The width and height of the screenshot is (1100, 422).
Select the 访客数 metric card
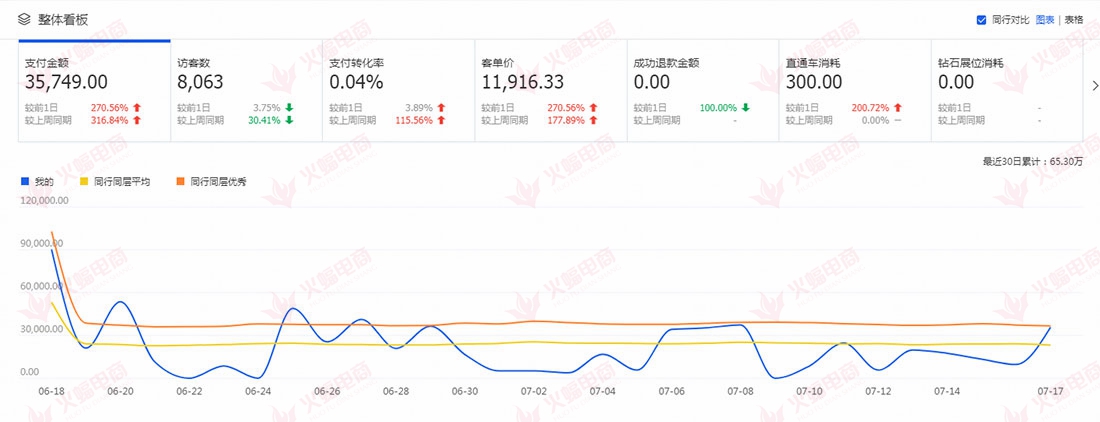246,90
